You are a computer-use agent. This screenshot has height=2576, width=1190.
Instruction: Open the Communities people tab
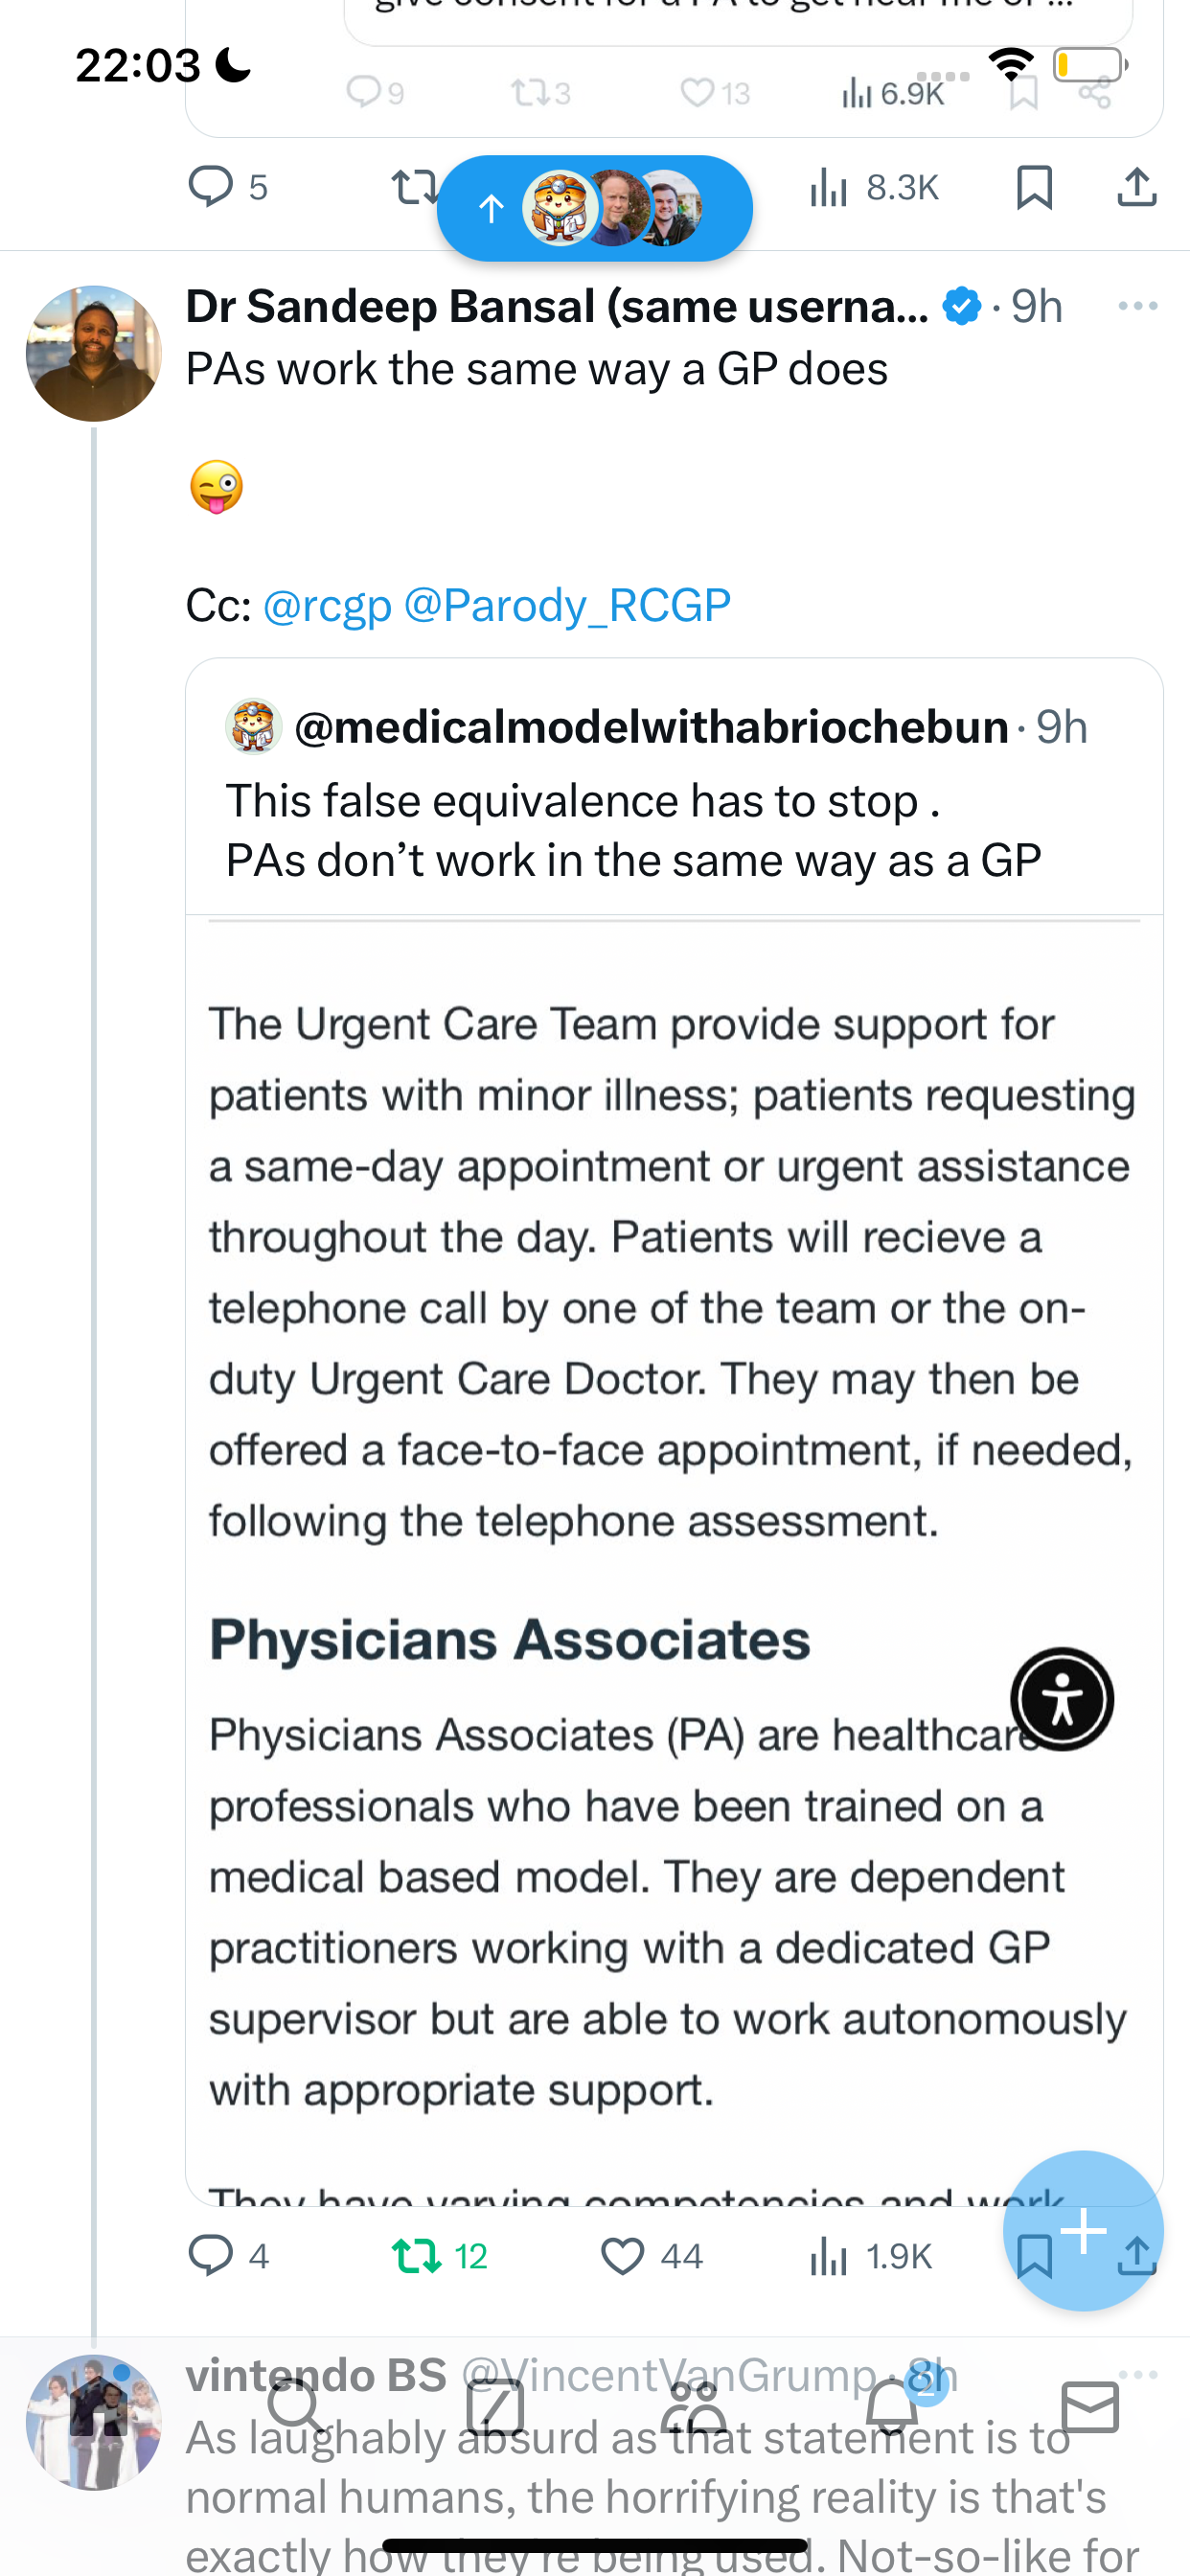(693, 2405)
